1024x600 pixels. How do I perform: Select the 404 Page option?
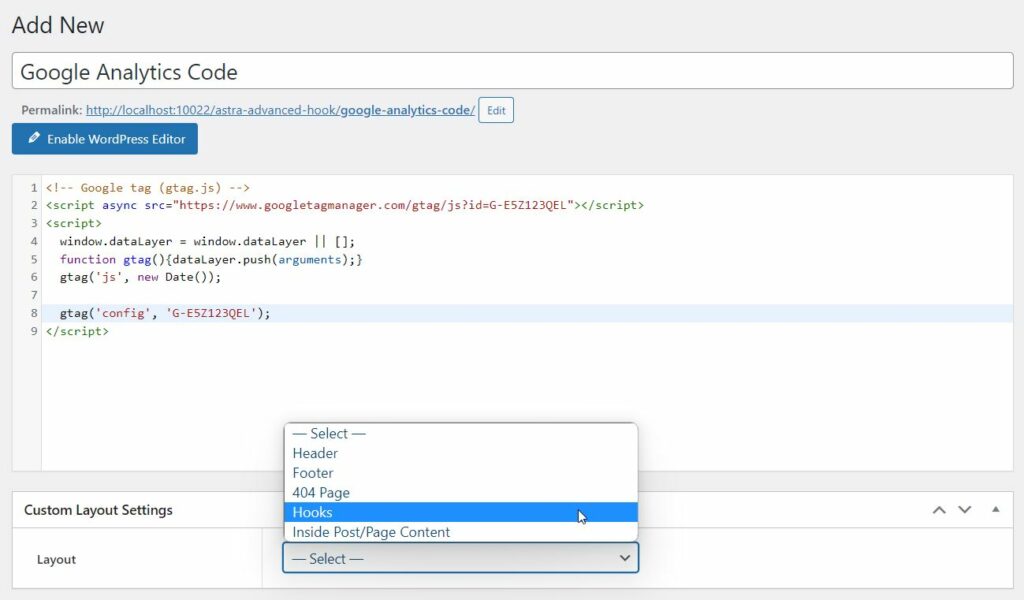point(322,492)
